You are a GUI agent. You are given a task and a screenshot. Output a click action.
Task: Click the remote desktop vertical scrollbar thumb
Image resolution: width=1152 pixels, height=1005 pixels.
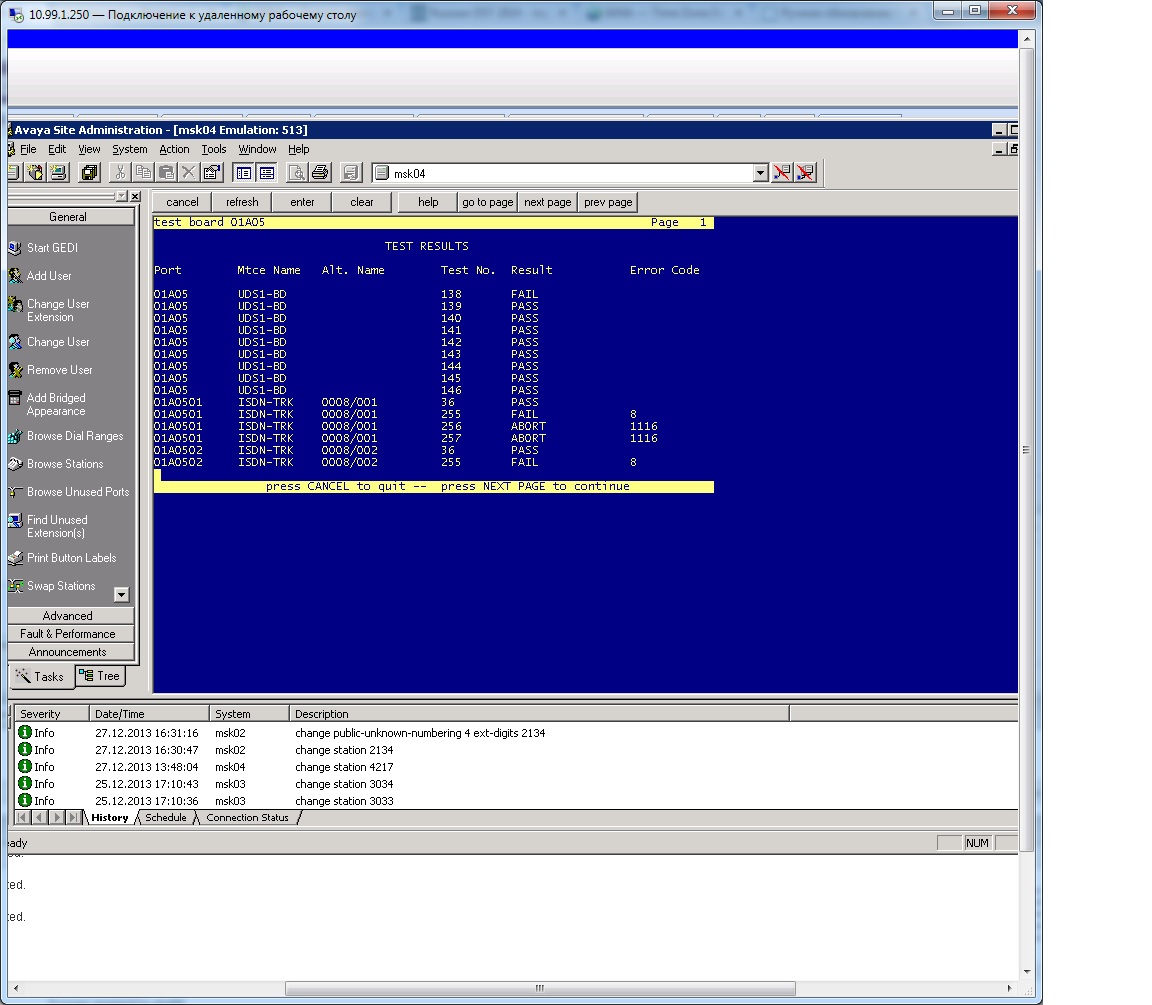point(1026,449)
